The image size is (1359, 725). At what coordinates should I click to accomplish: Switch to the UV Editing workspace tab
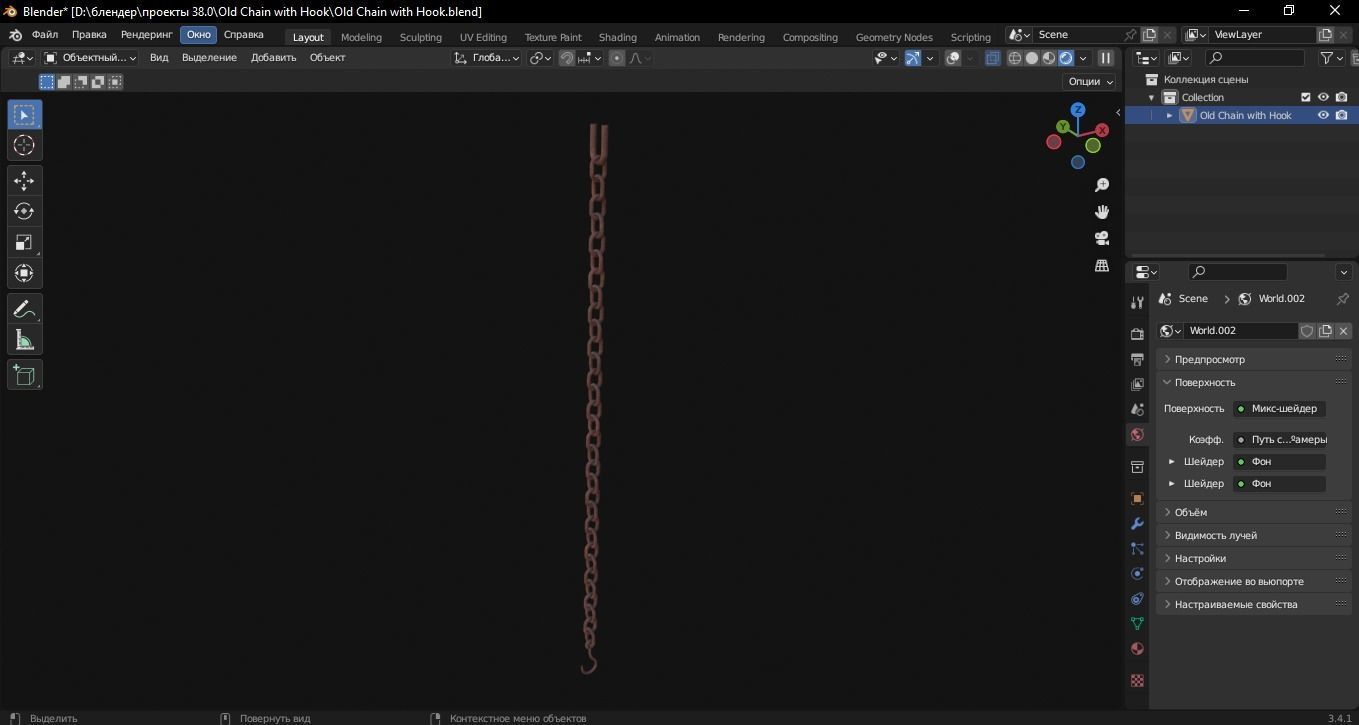pos(483,37)
